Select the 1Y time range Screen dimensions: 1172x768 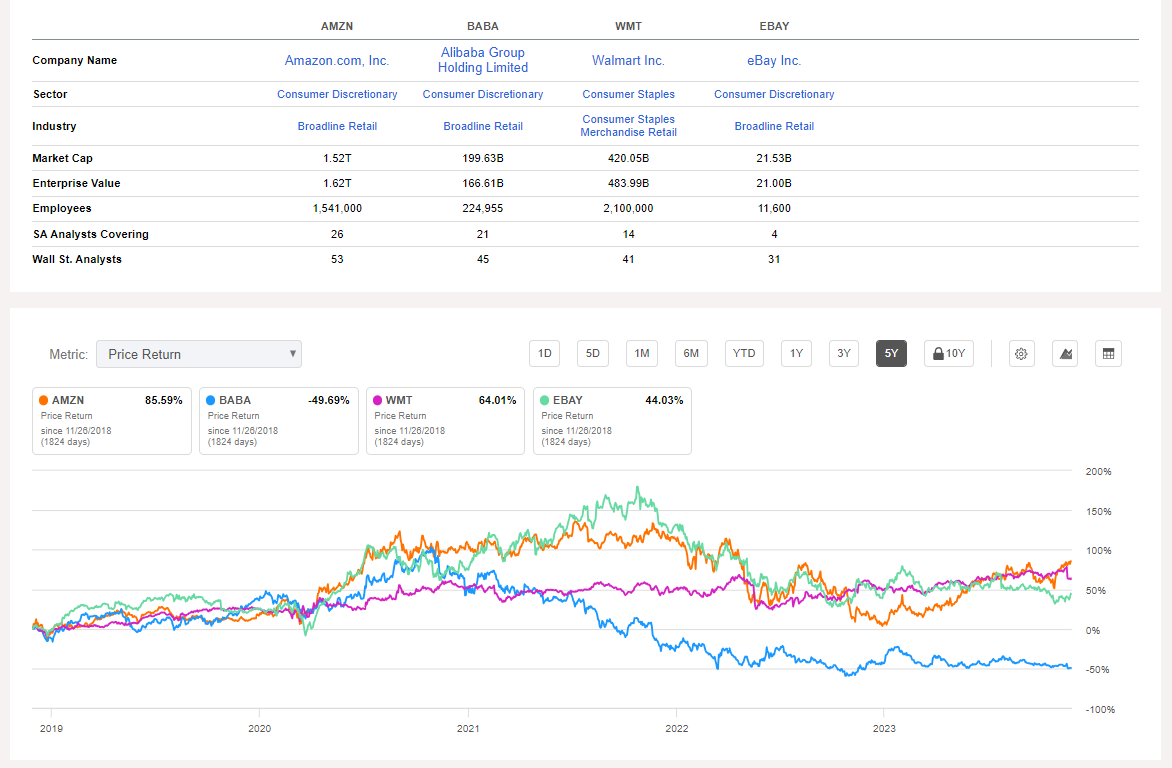(x=797, y=354)
